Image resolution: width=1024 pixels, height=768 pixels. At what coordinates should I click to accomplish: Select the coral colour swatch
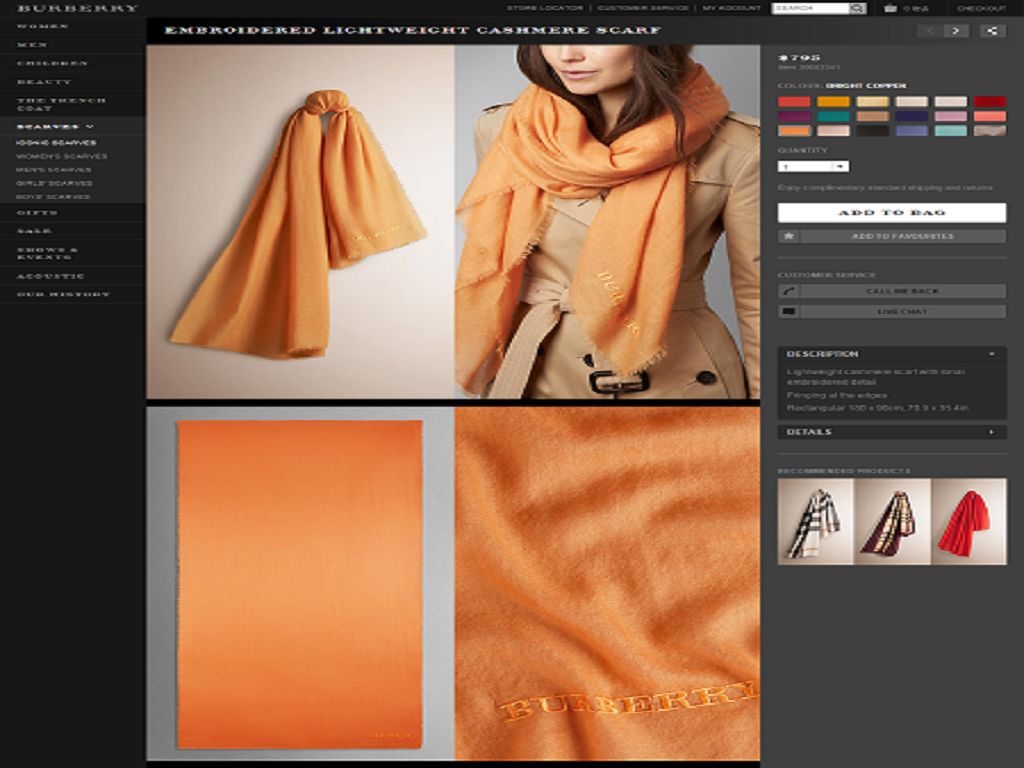pos(990,116)
